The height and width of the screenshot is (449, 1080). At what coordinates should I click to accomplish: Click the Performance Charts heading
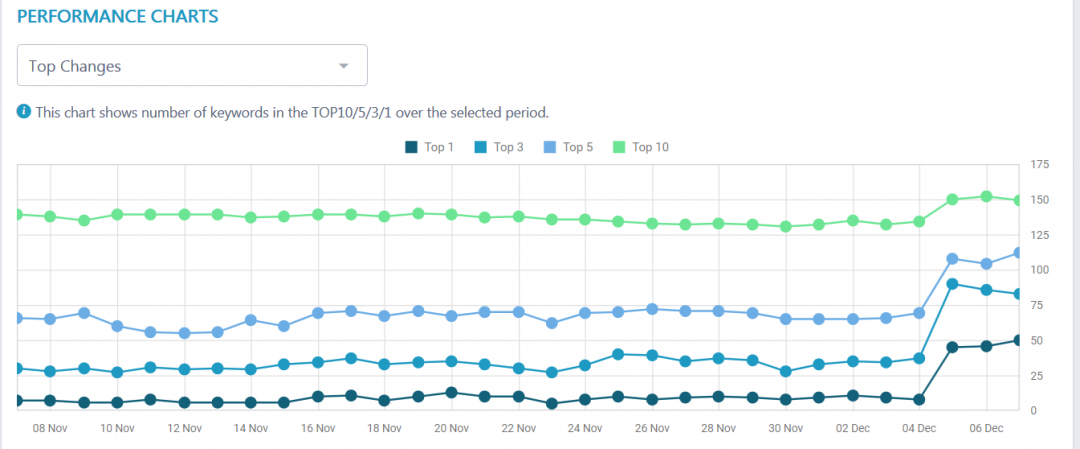coord(118,17)
